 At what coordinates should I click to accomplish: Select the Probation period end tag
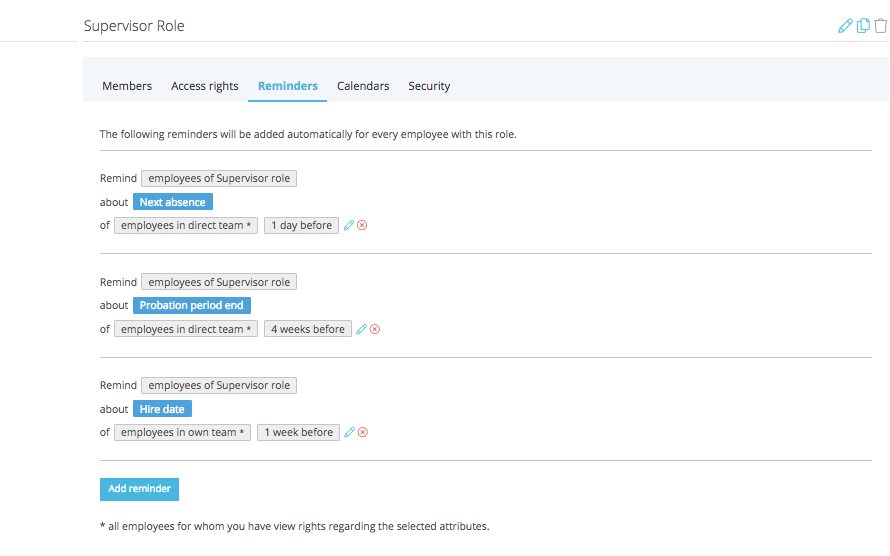[192, 305]
